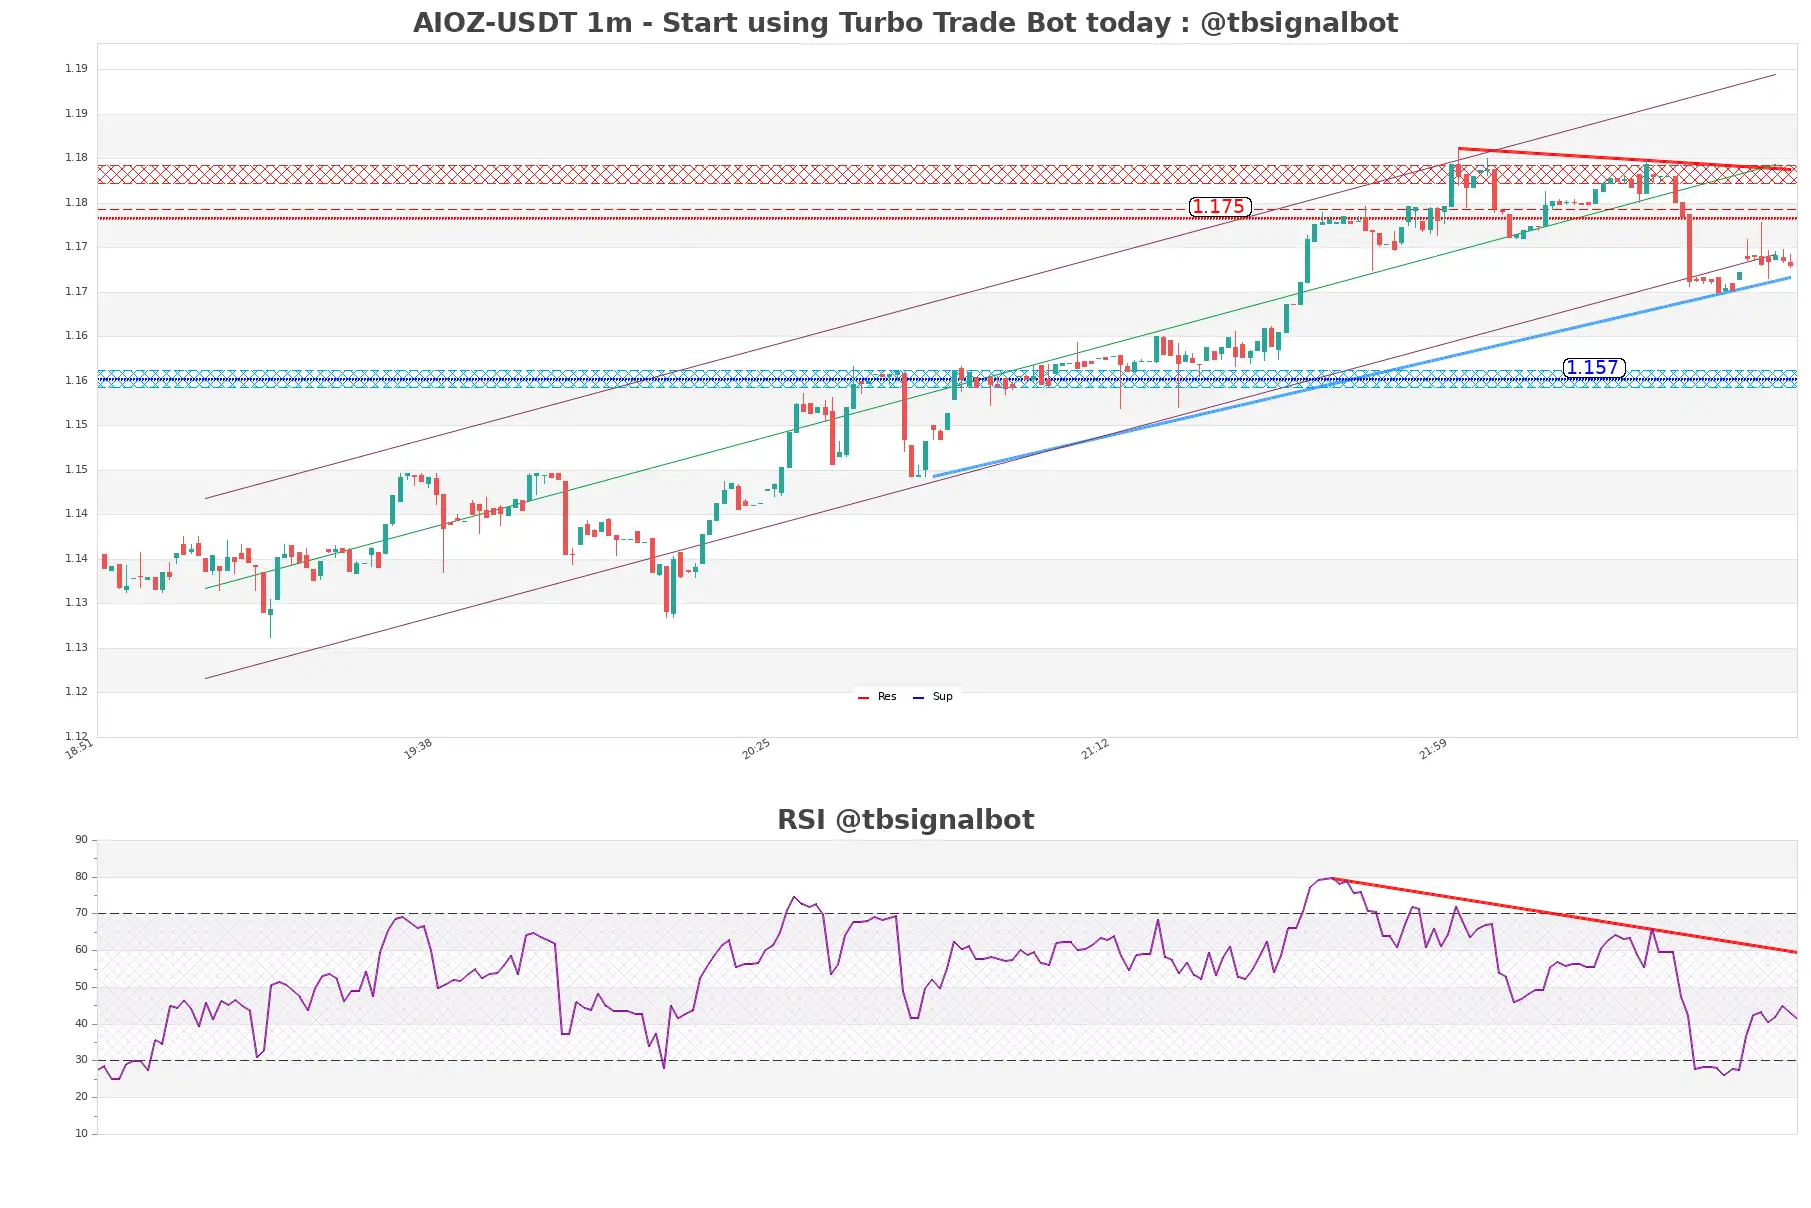Click the RSI axis value 90
Screen dimensions: 1811x1208
[81, 840]
